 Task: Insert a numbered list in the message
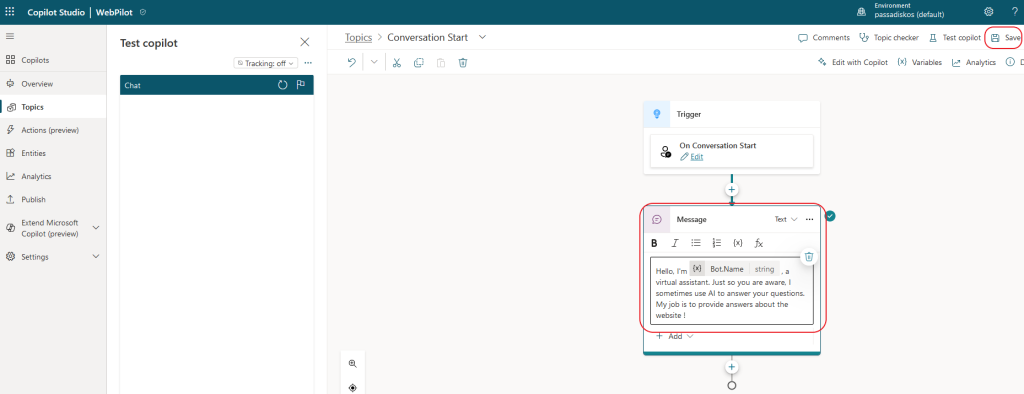coord(716,243)
